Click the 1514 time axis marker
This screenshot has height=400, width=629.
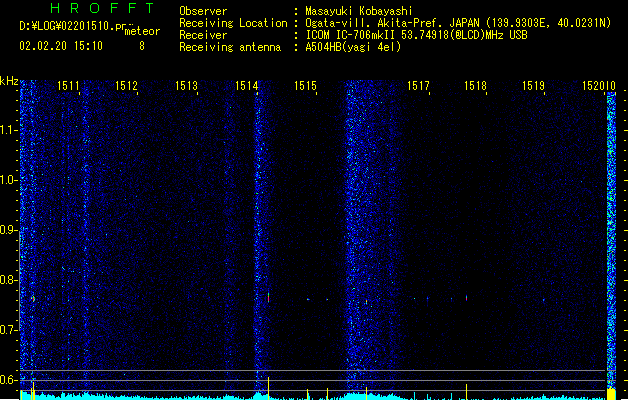pyautogui.click(x=246, y=86)
